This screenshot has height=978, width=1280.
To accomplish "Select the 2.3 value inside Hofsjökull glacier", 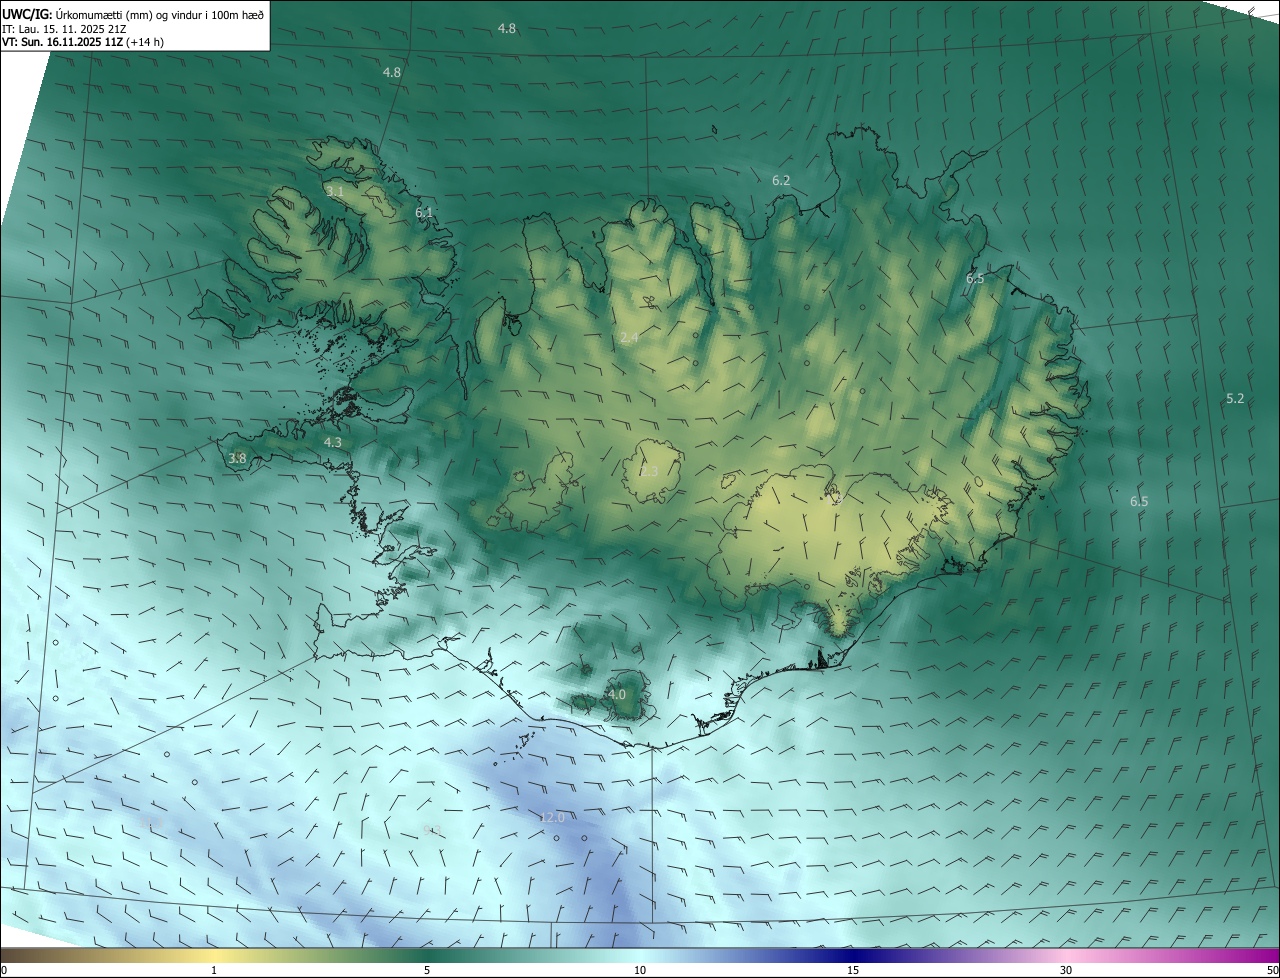I will point(649,471).
